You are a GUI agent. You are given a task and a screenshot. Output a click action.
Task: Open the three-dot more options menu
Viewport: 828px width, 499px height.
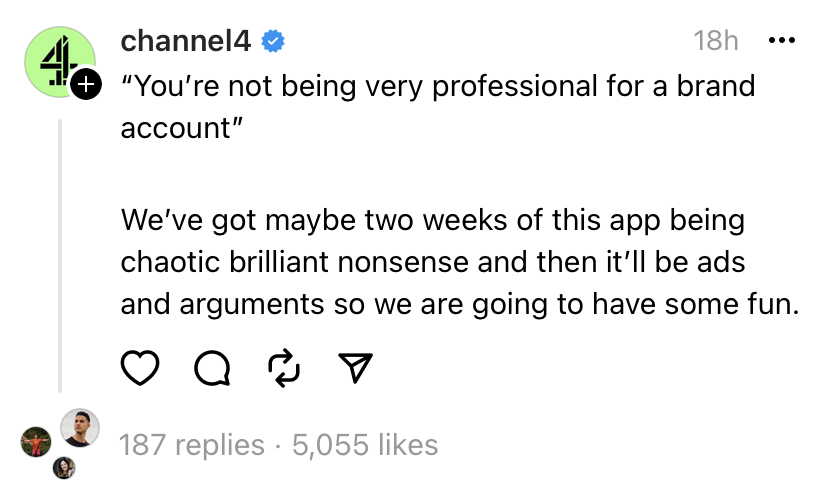pyautogui.click(x=780, y=41)
